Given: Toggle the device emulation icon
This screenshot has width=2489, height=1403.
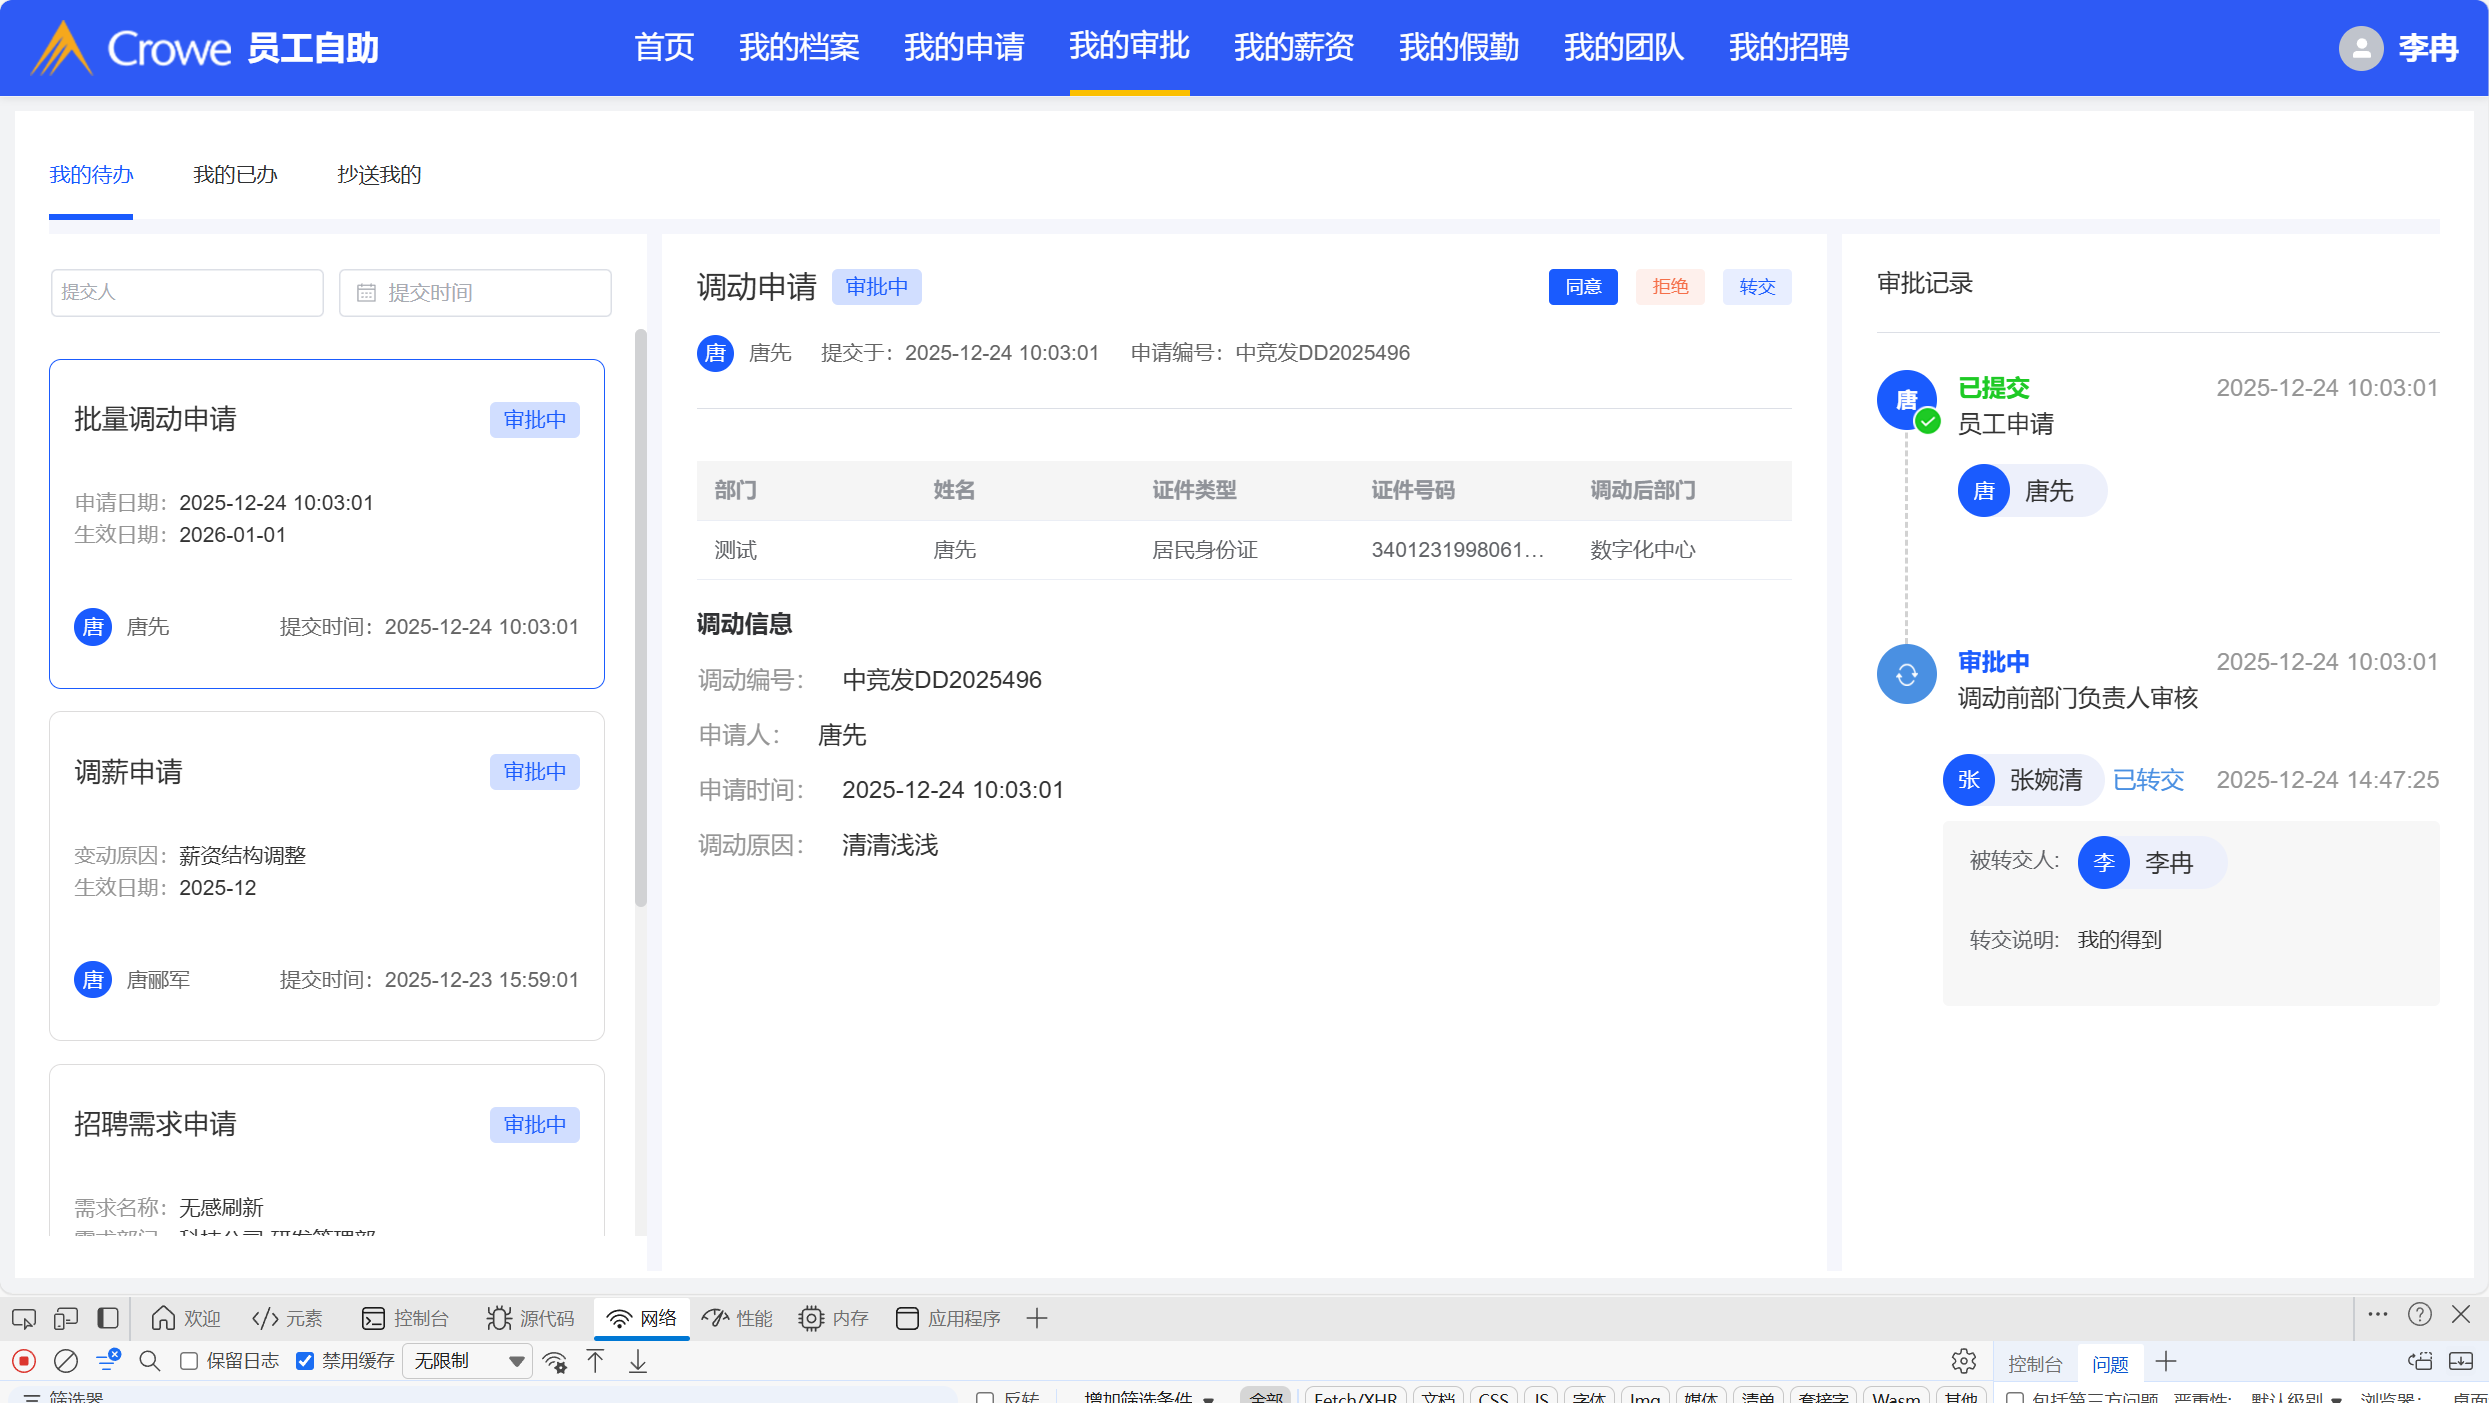Looking at the screenshot, I should 66,1318.
